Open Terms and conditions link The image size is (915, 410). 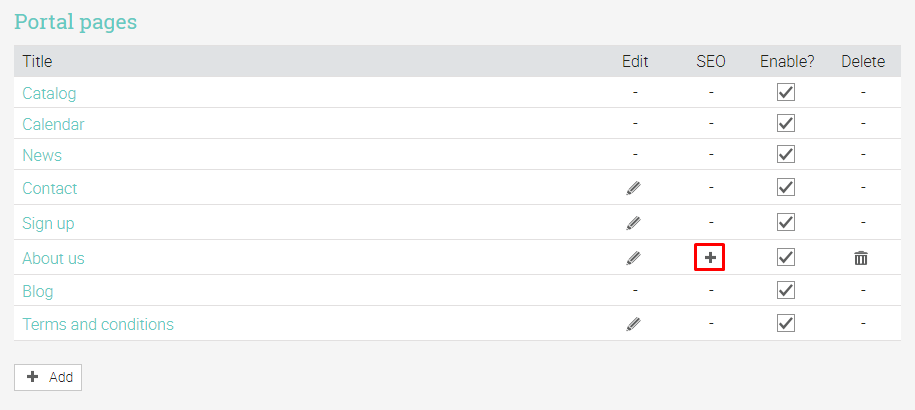pyautogui.click(x=98, y=324)
